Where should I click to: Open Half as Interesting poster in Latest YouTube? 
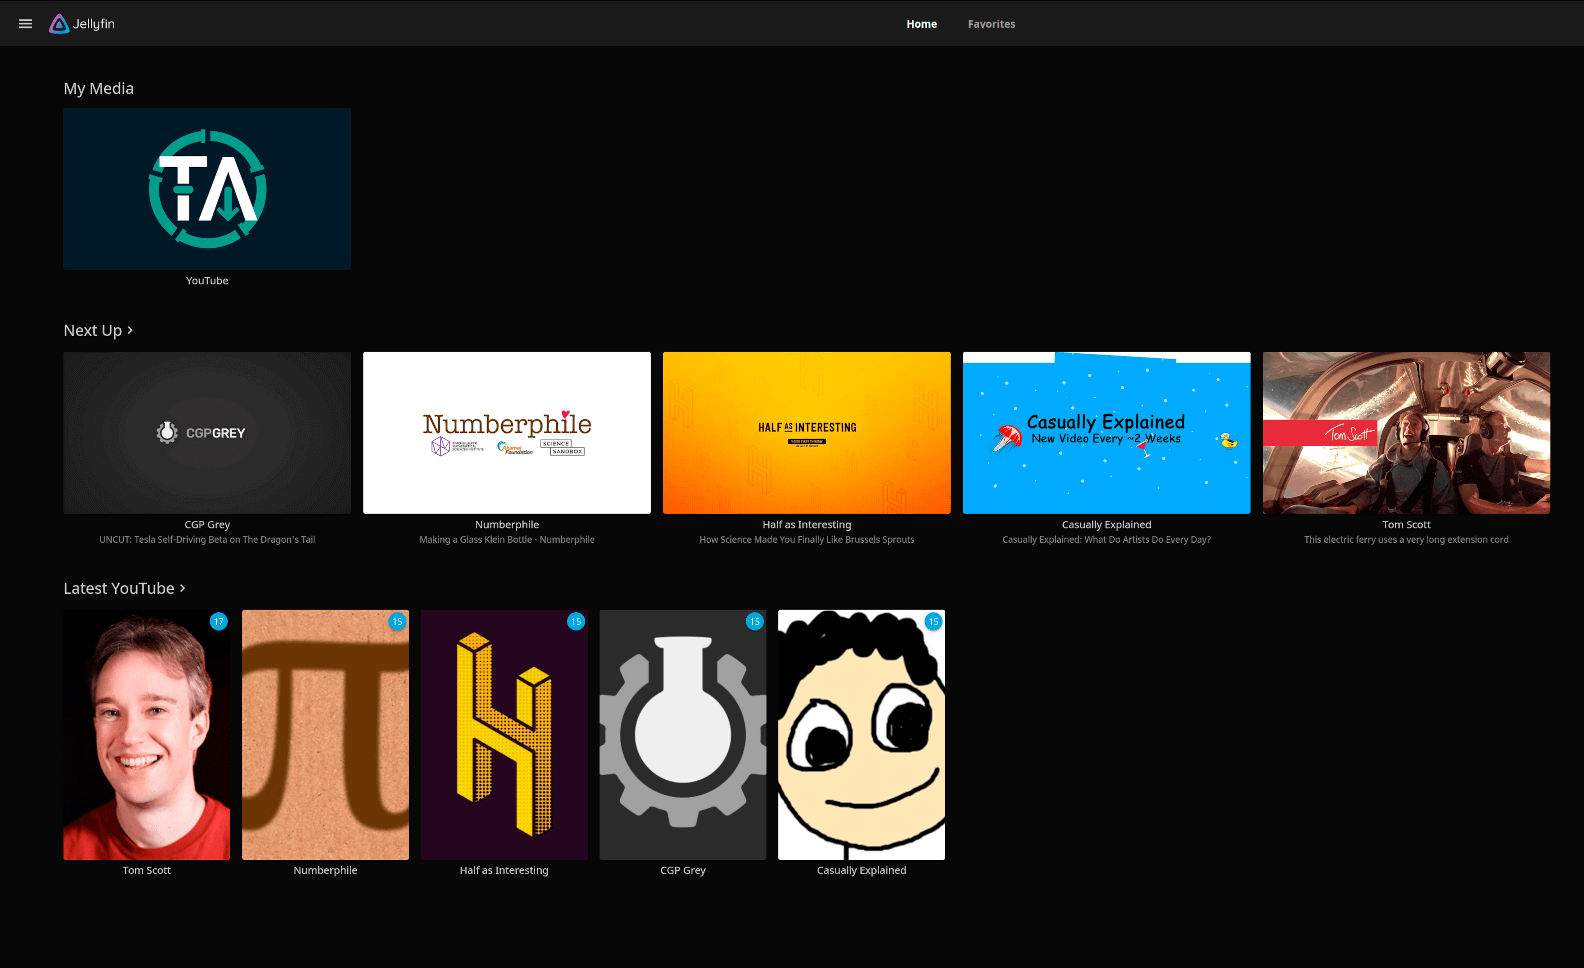point(504,735)
